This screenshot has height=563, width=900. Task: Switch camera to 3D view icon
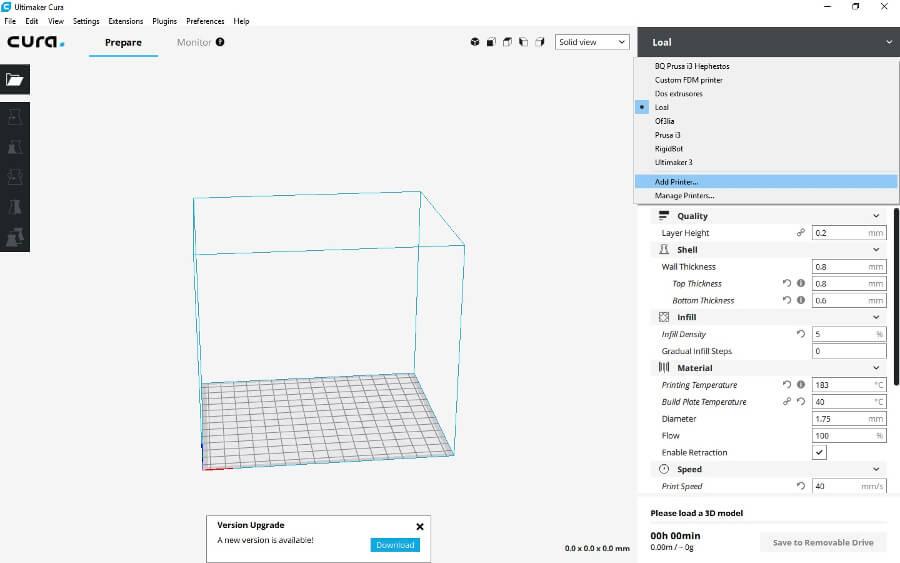(475, 42)
